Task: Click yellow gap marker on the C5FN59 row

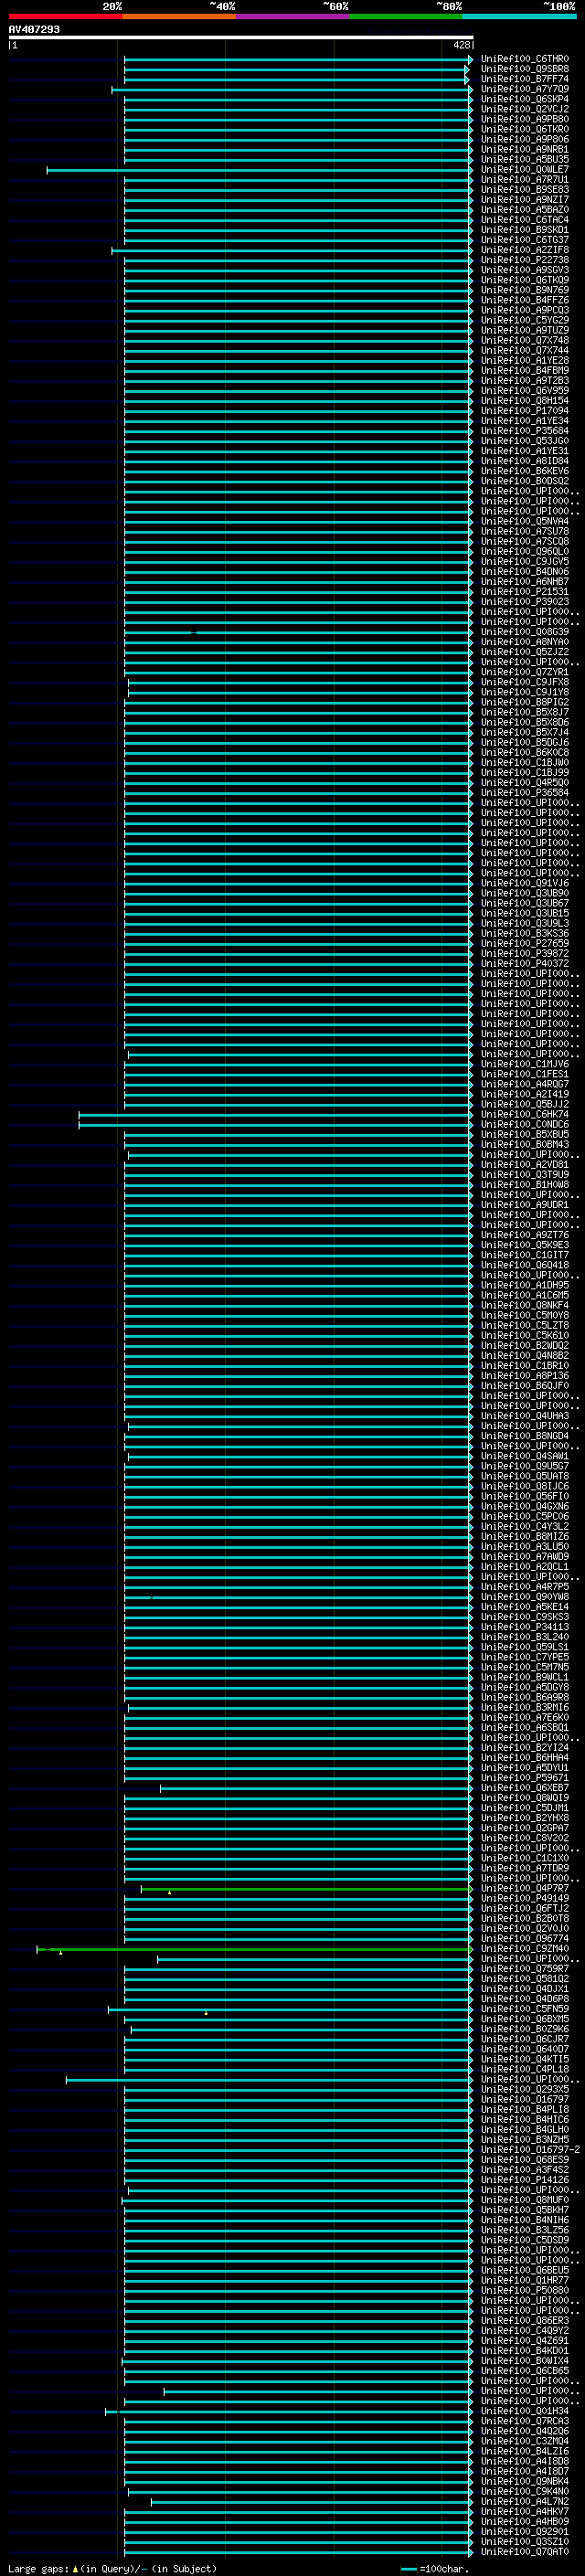Action: (x=207, y=2013)
